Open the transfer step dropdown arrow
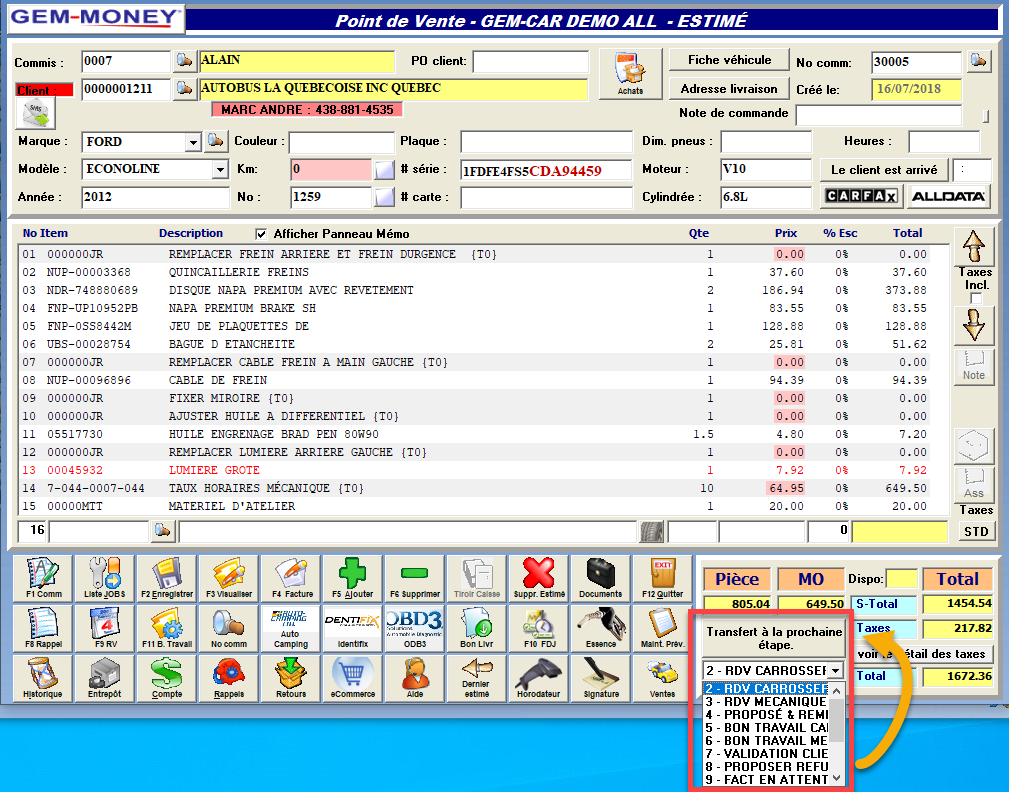1009x792 pixels. click(x=835, y=670)
